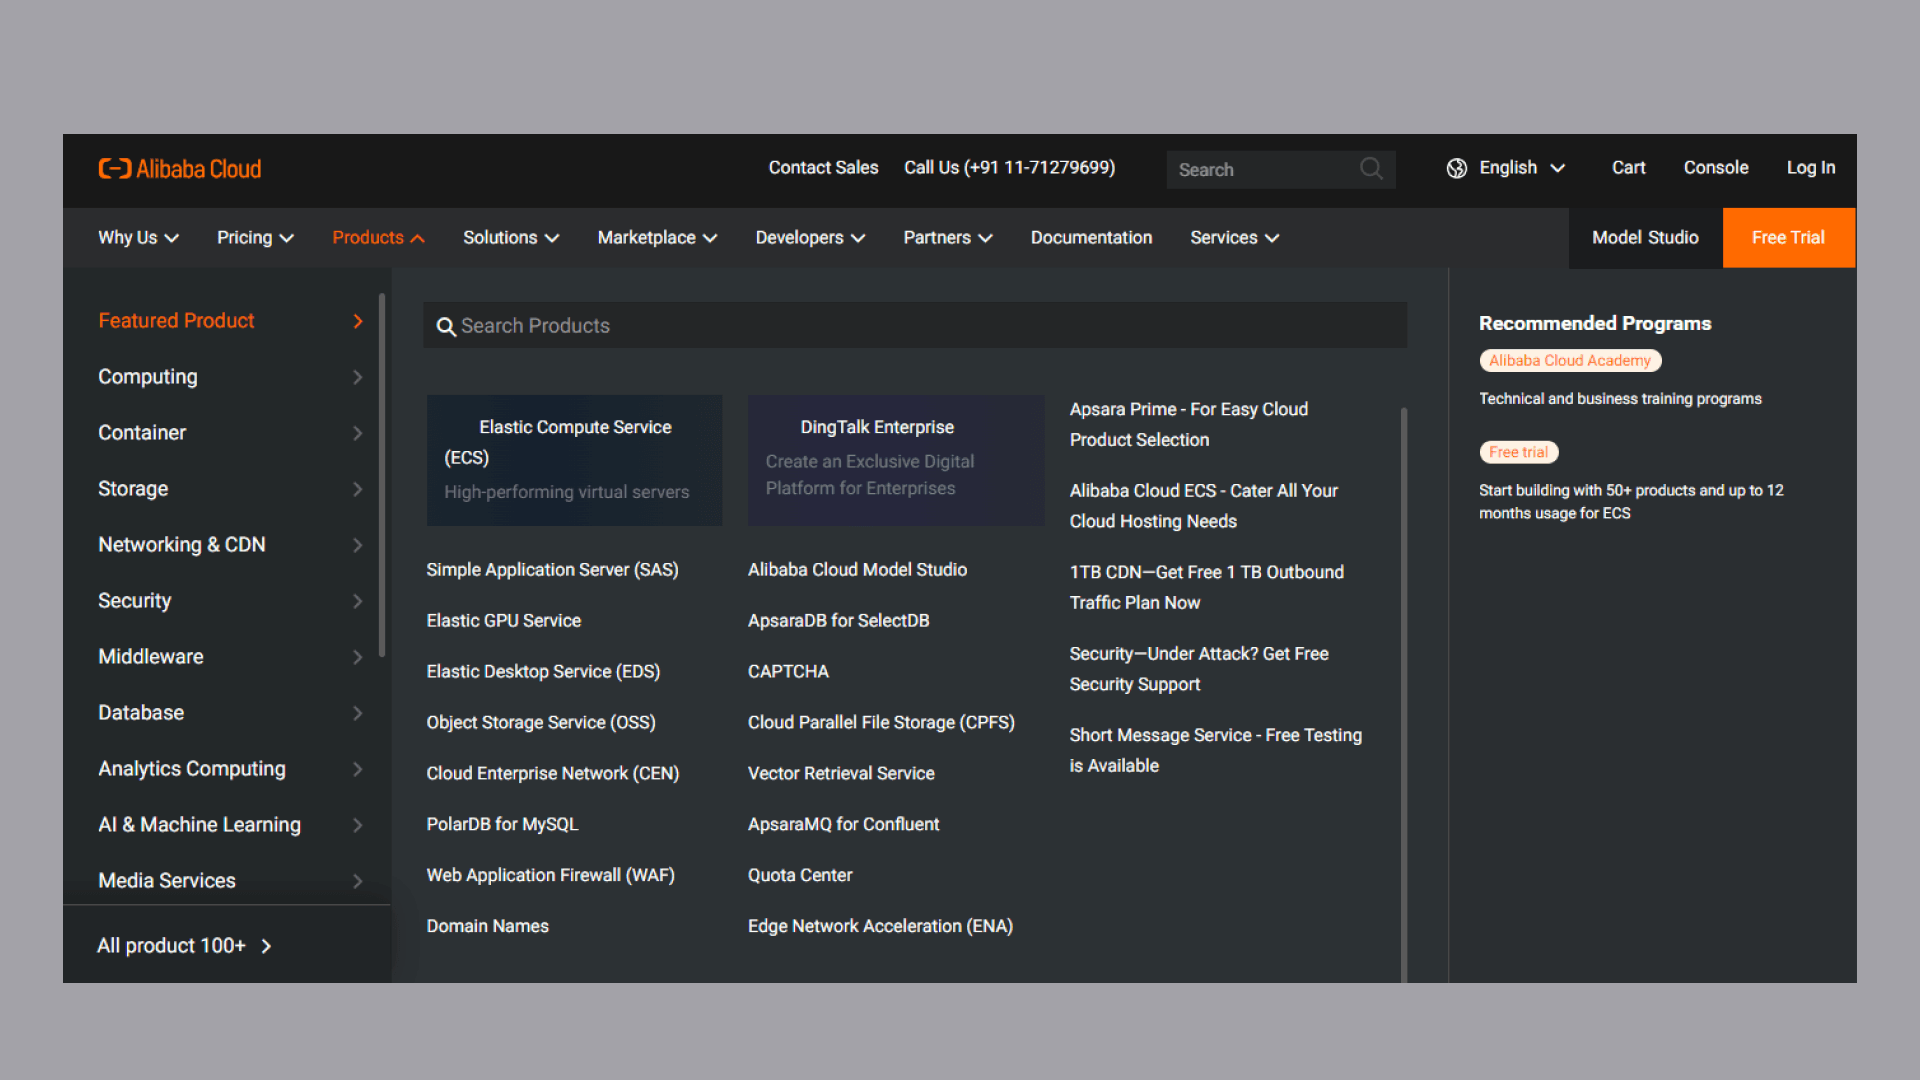Image resolution: width=1920 pixels, height=1080 pixels.
Task: Open Elastic Desktop Service (EDS)
Action: click(x=543, y=672)
